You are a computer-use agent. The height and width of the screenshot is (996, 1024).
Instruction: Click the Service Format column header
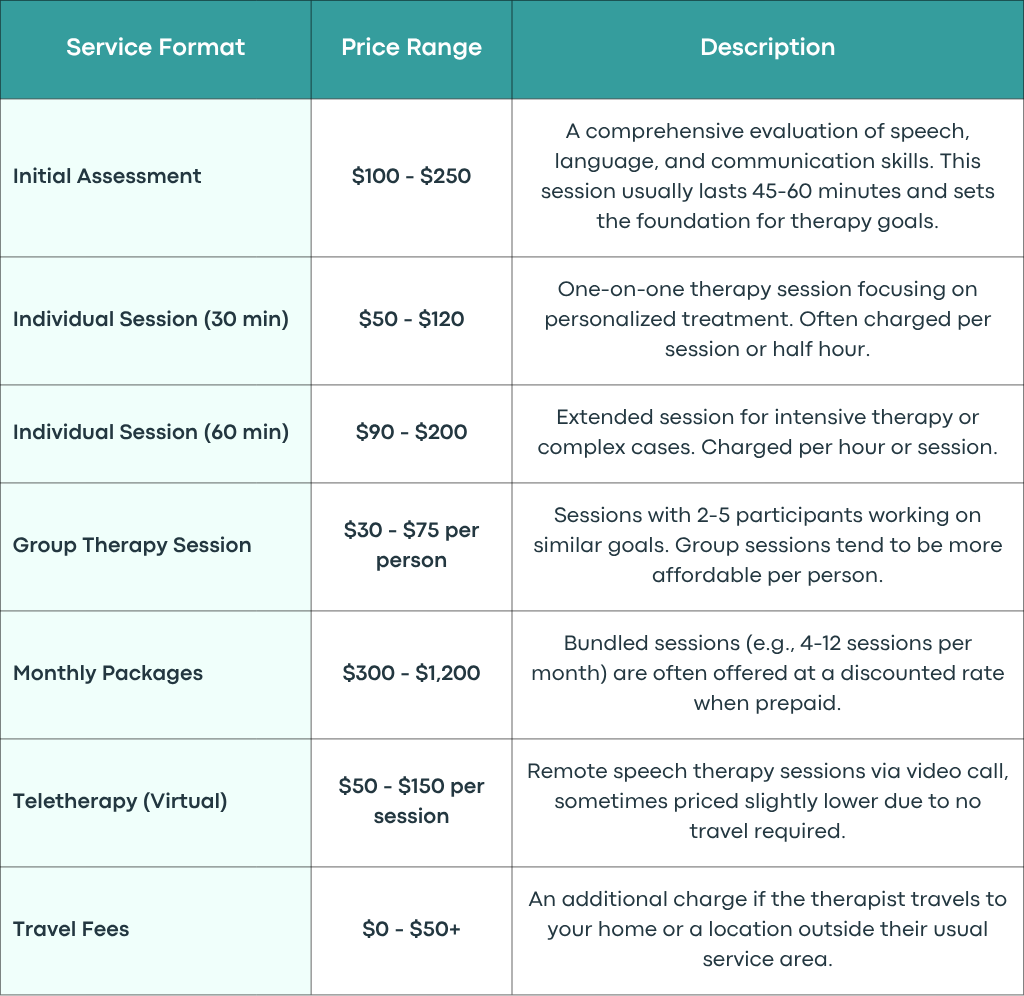tap(155, 47)
